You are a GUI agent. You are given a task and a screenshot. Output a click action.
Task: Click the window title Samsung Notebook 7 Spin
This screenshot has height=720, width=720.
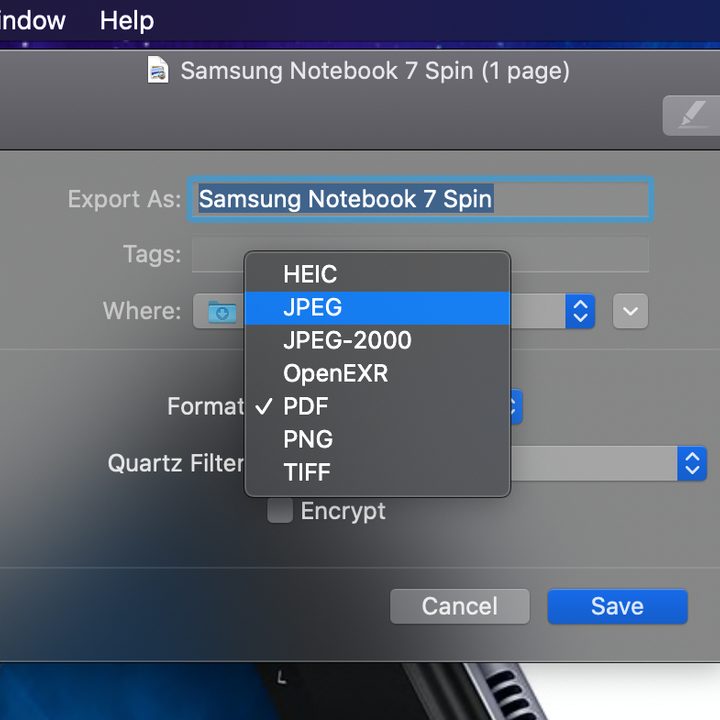(375, 71)
